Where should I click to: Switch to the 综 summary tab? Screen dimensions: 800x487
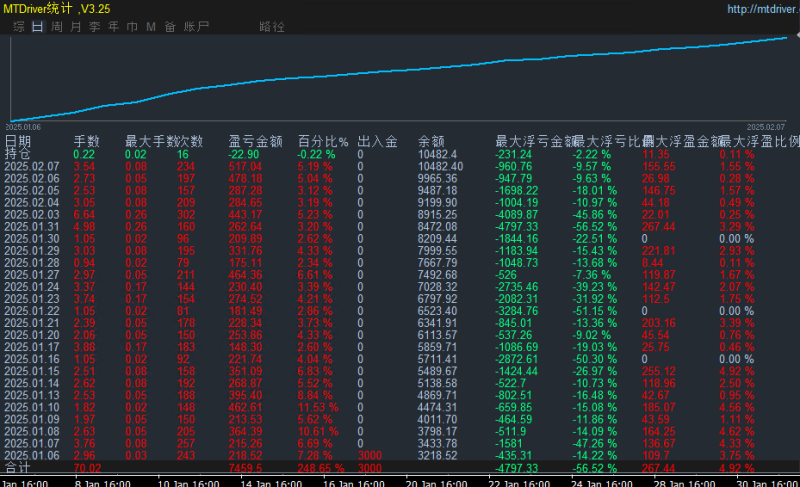(19, 27)
